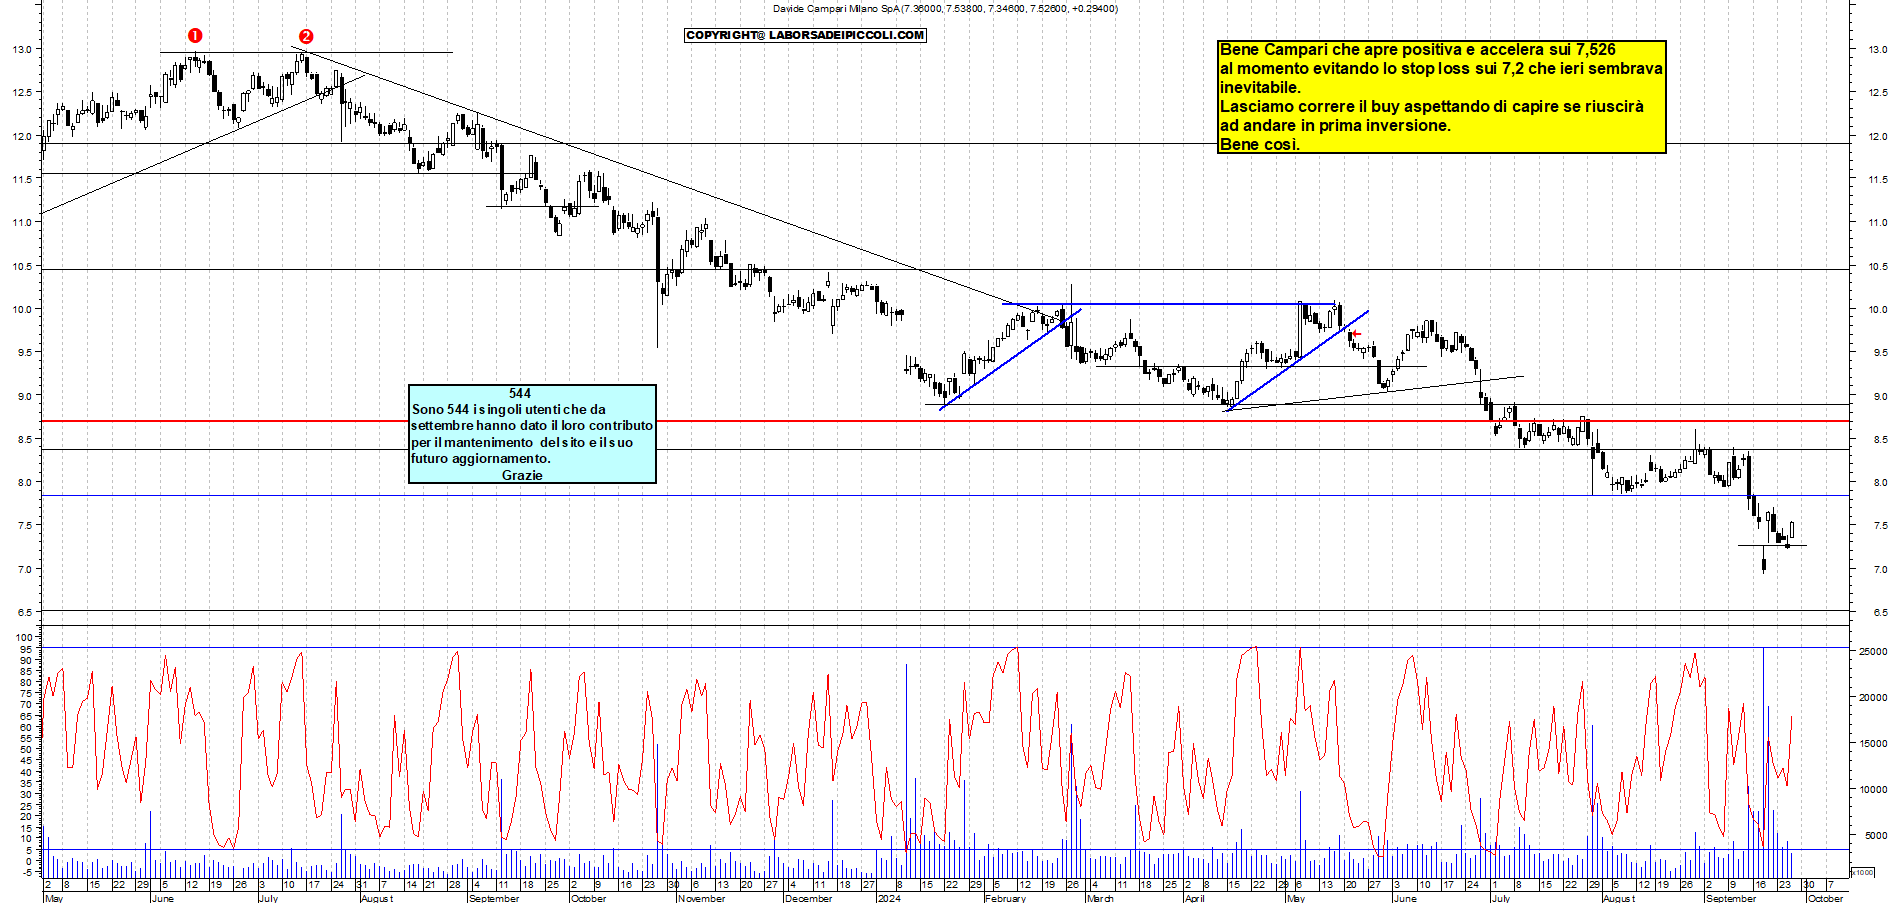This screenshot has height=903, width=1890.
Task: Click the -5 label on the oscillator scale
Action: pyautogui.click(x=28, y=872)
